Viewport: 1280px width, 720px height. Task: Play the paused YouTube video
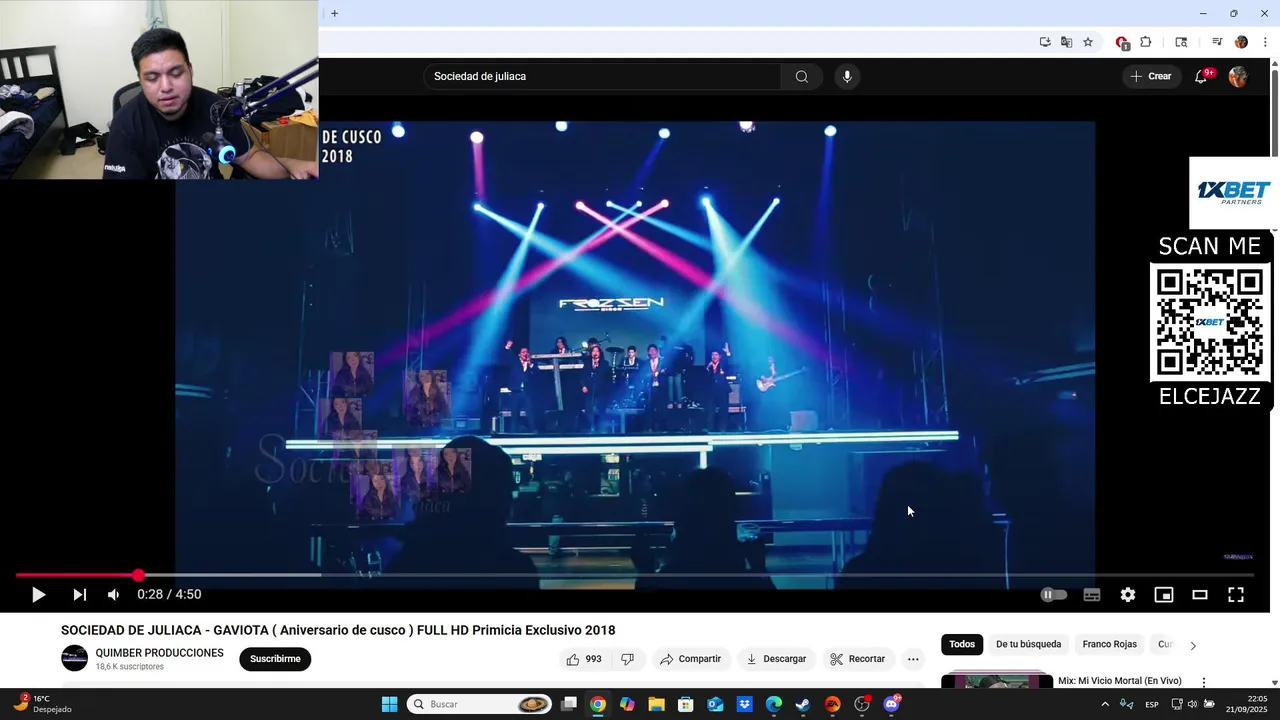click(38, 595)
